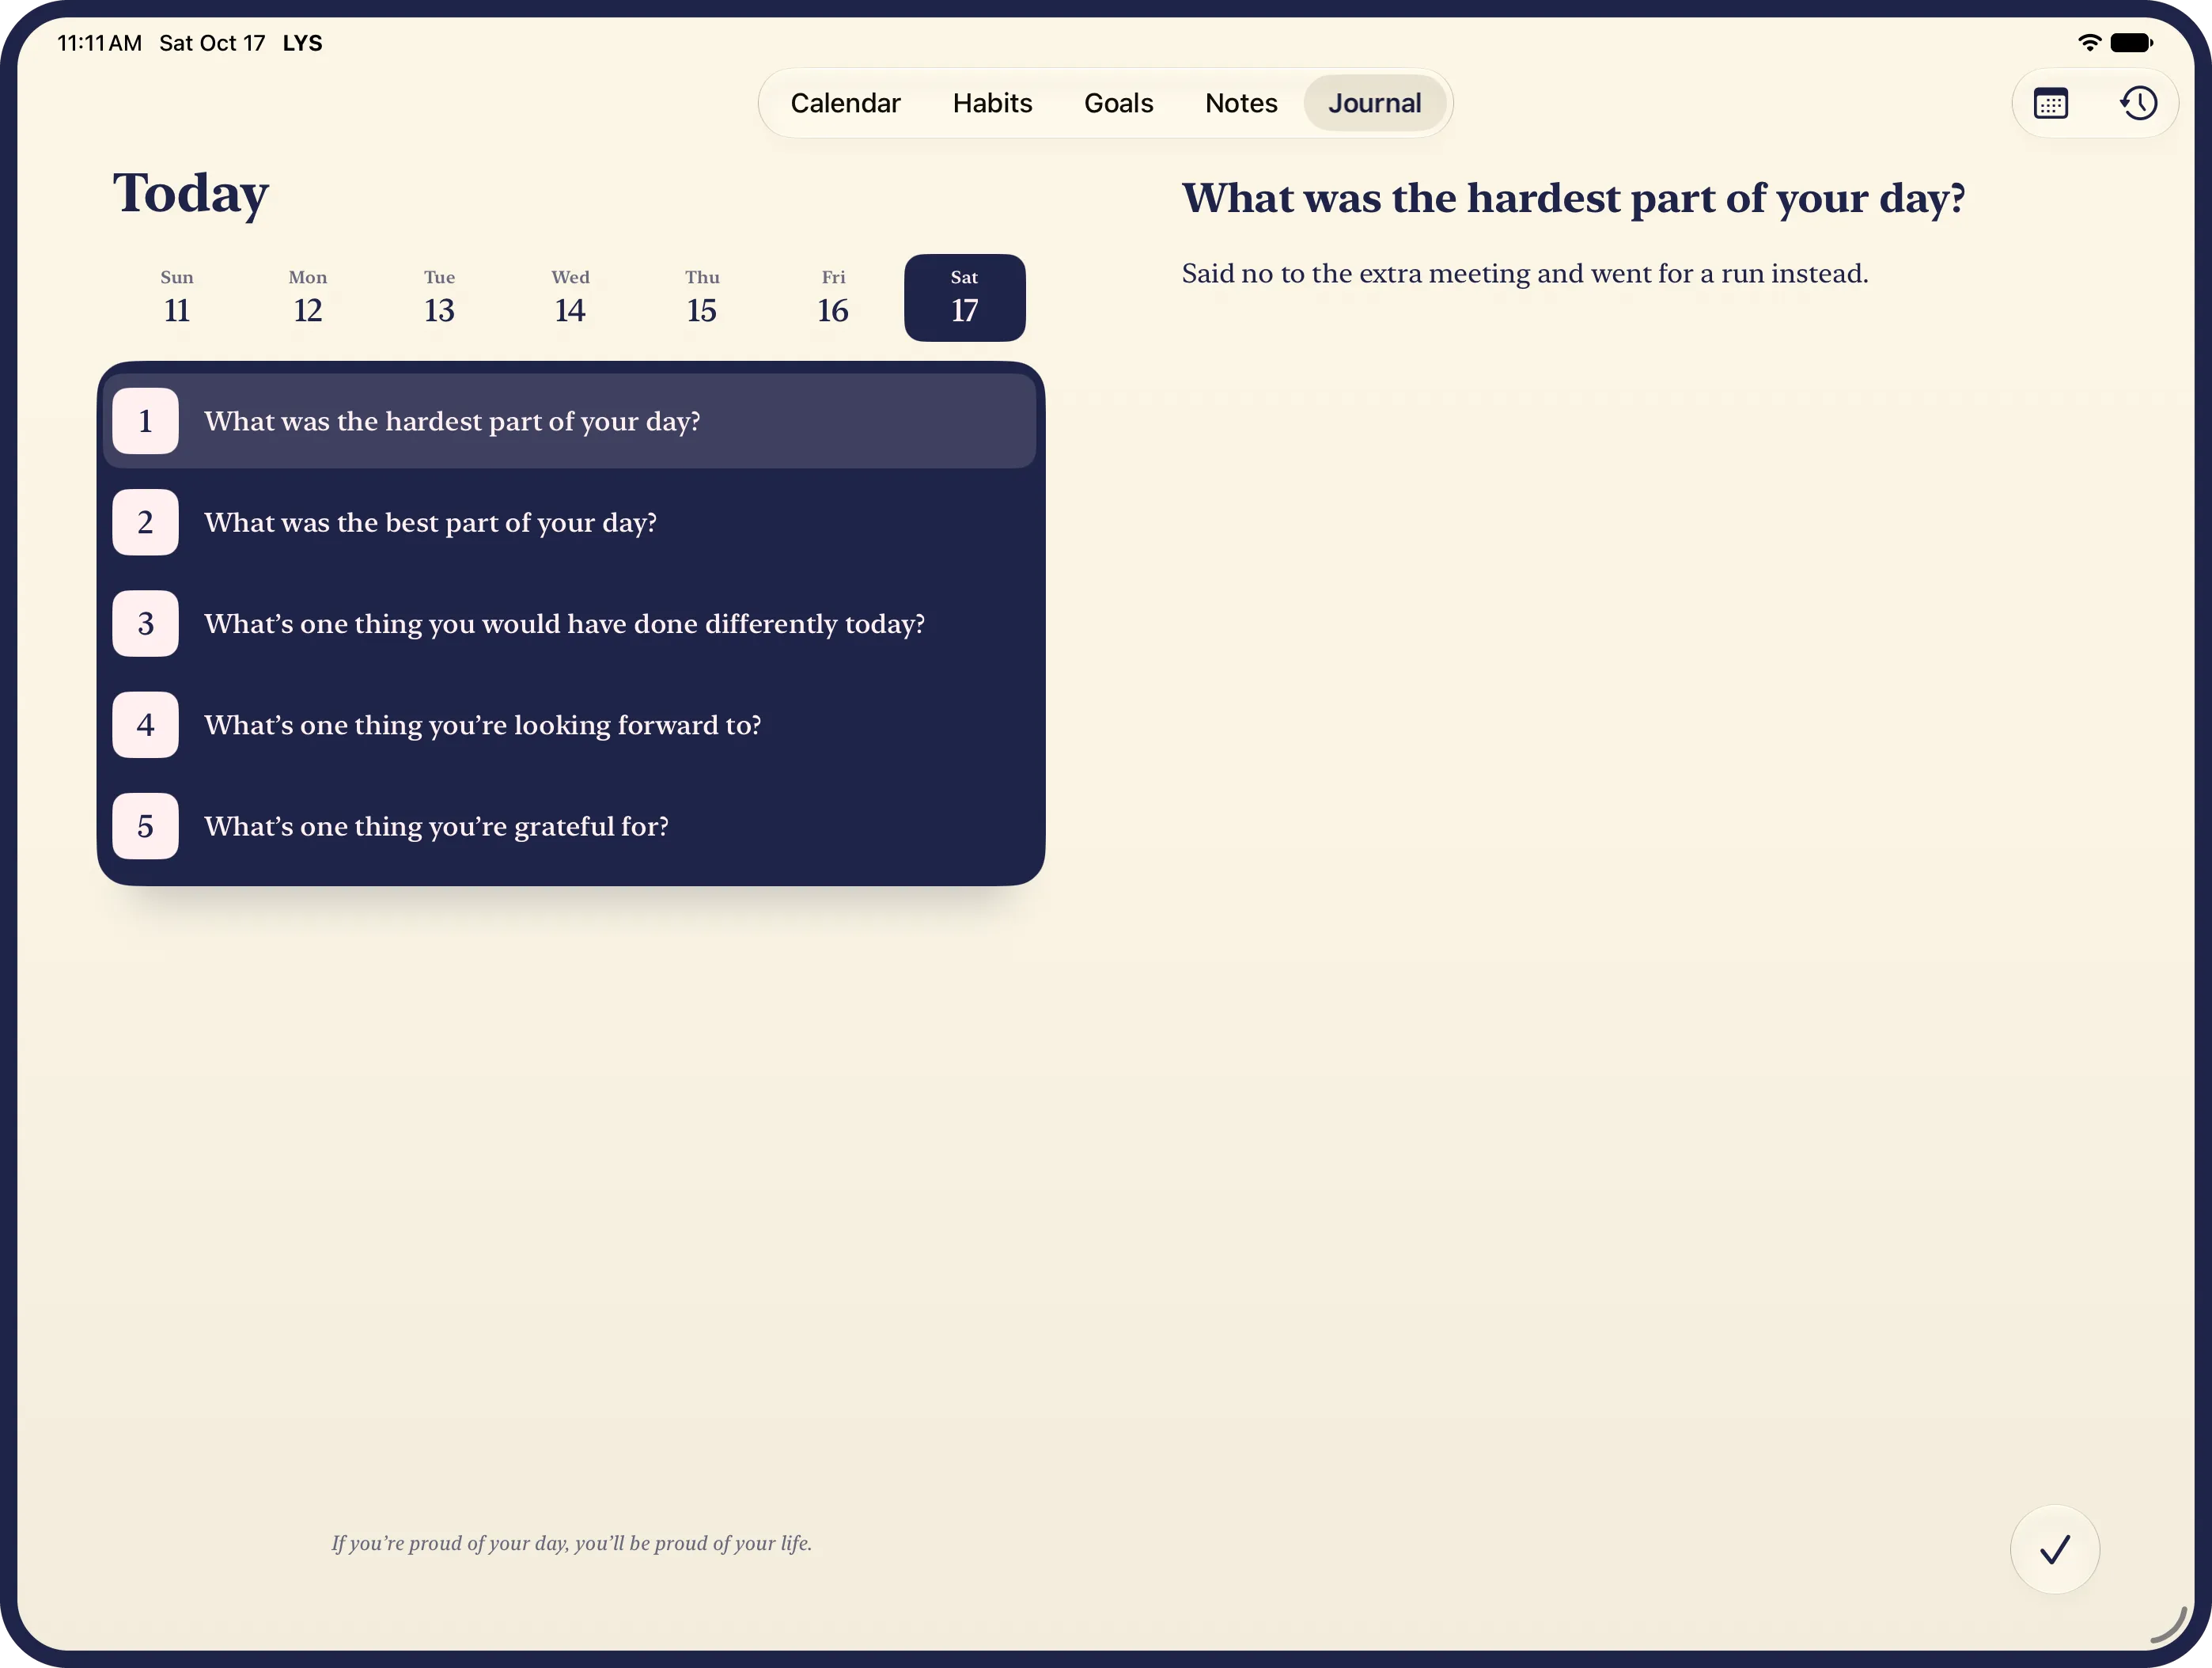Click the Today heading

click(190, 194)
